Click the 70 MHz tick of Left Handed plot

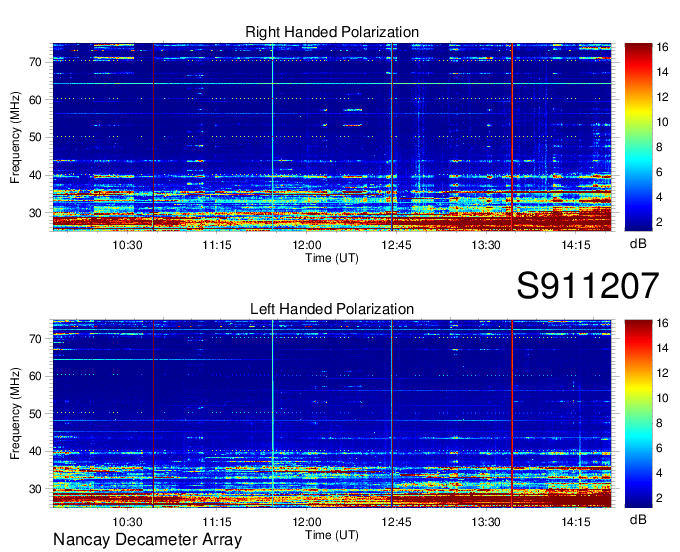[36, 339]
